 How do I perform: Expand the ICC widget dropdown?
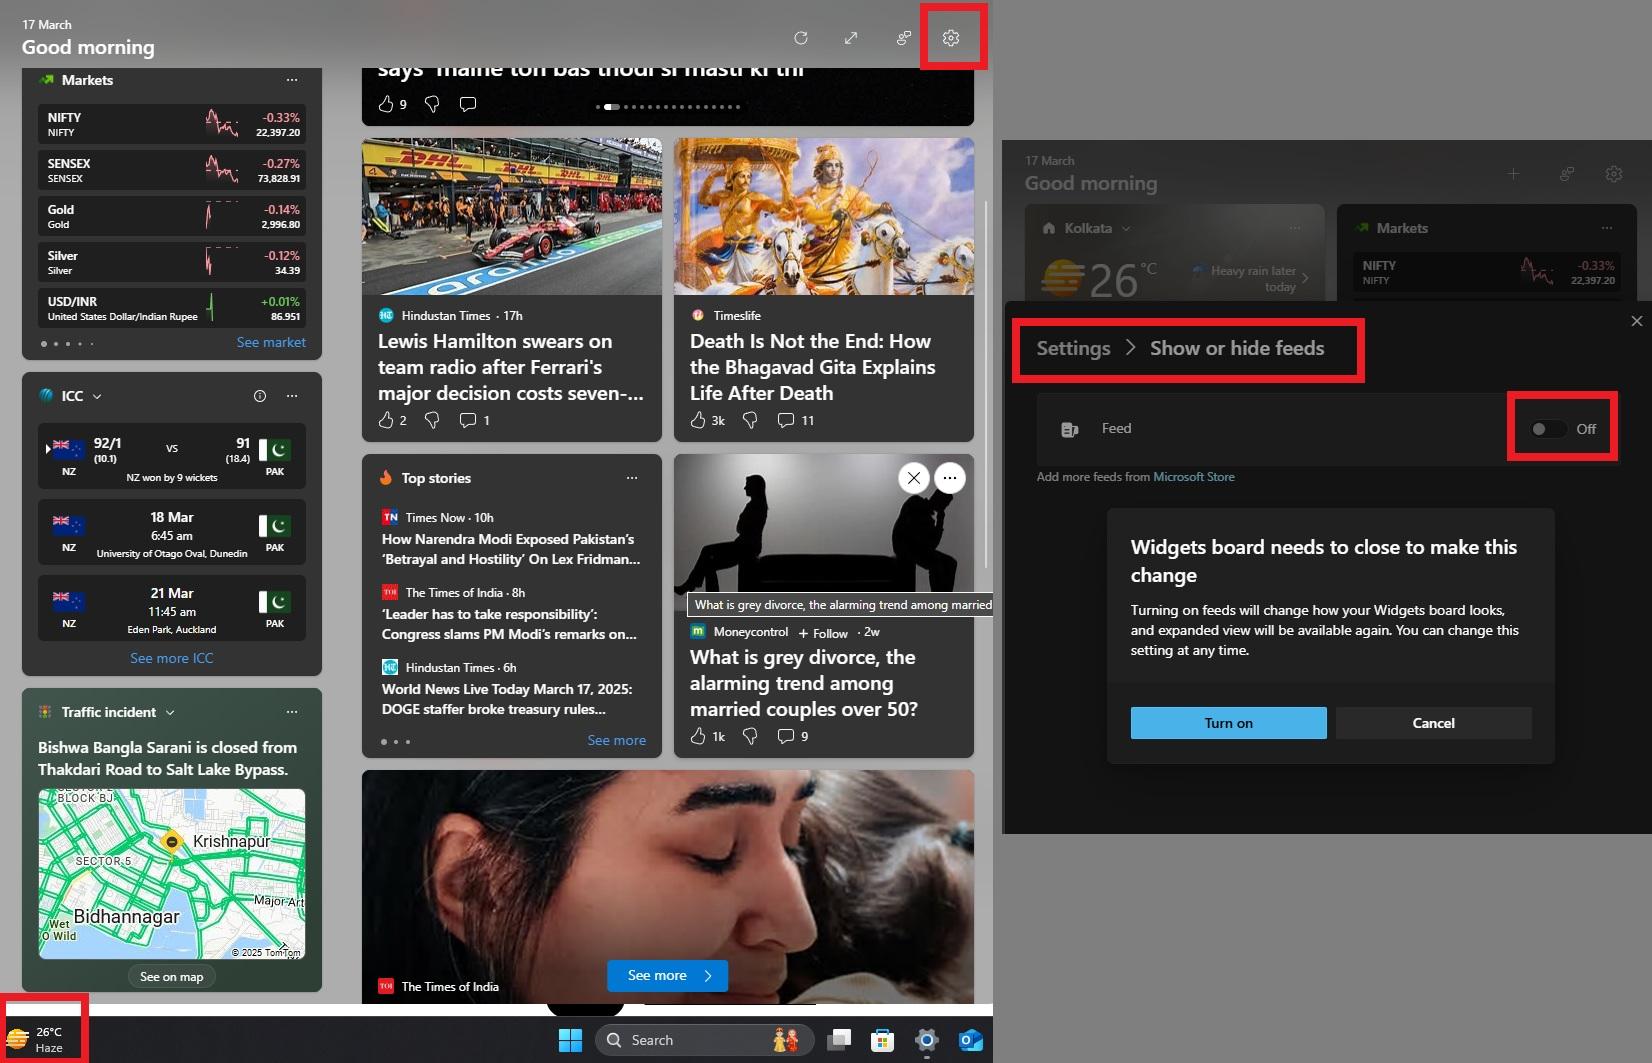(97, 396)
